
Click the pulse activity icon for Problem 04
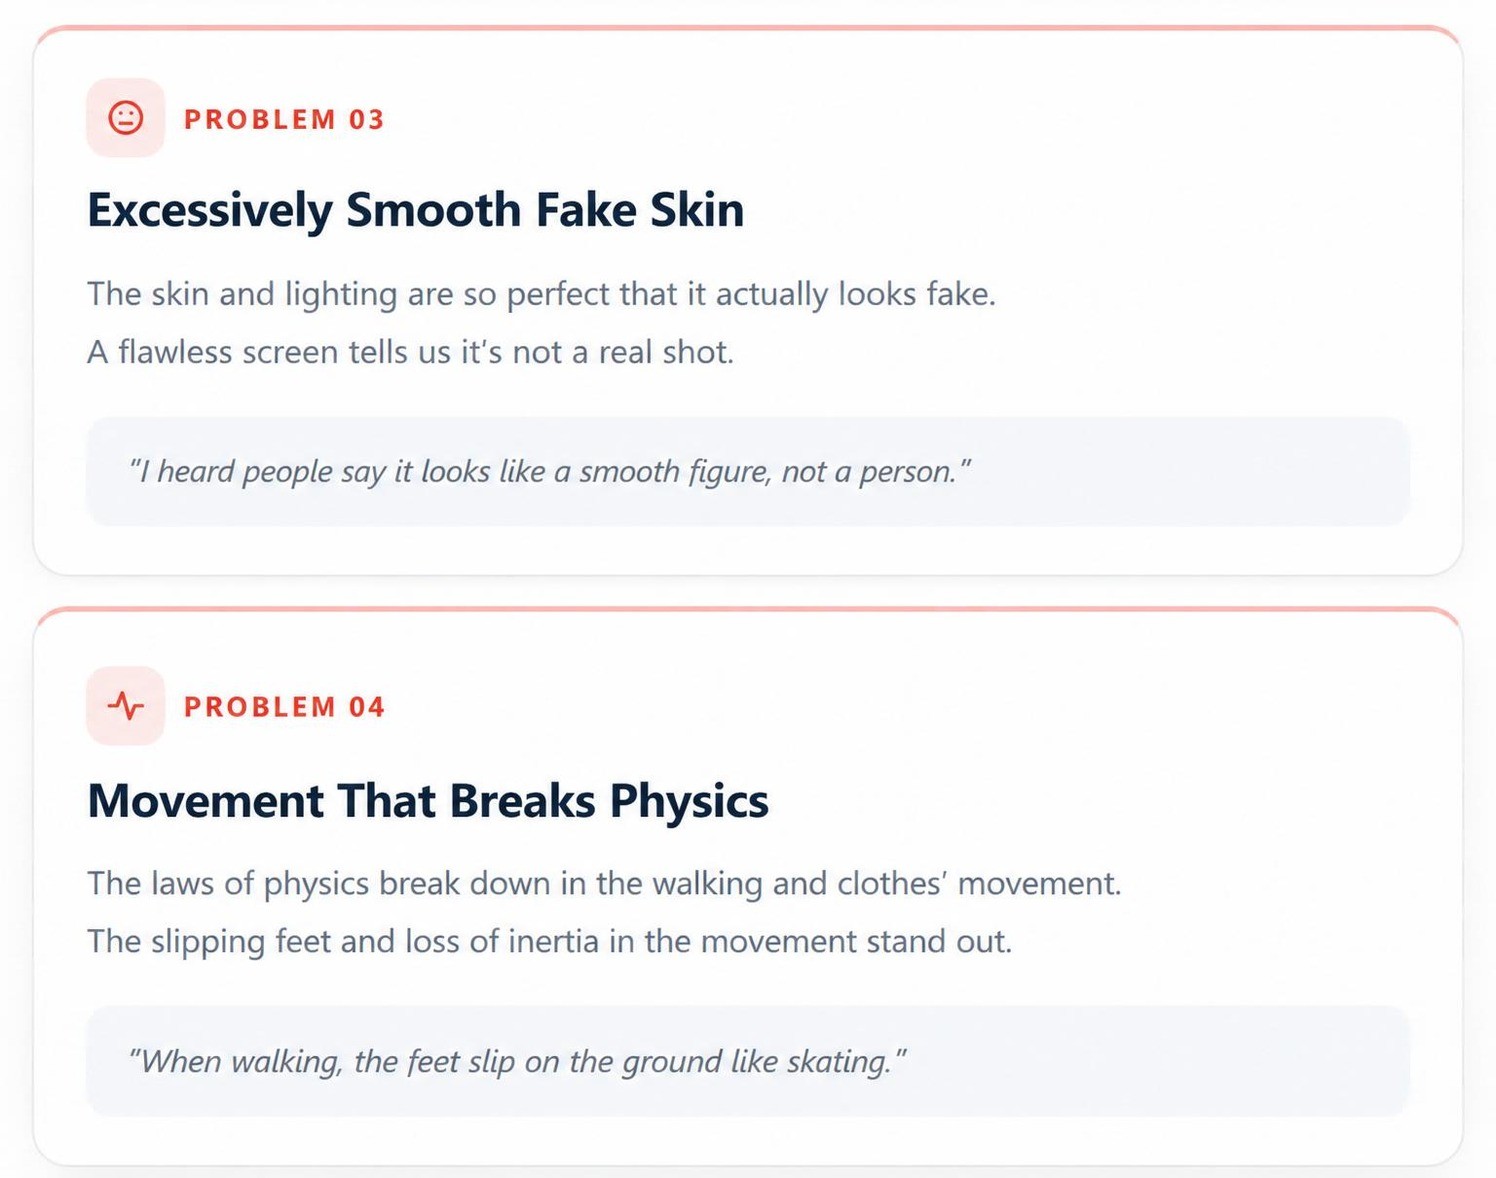click(125, 706)
